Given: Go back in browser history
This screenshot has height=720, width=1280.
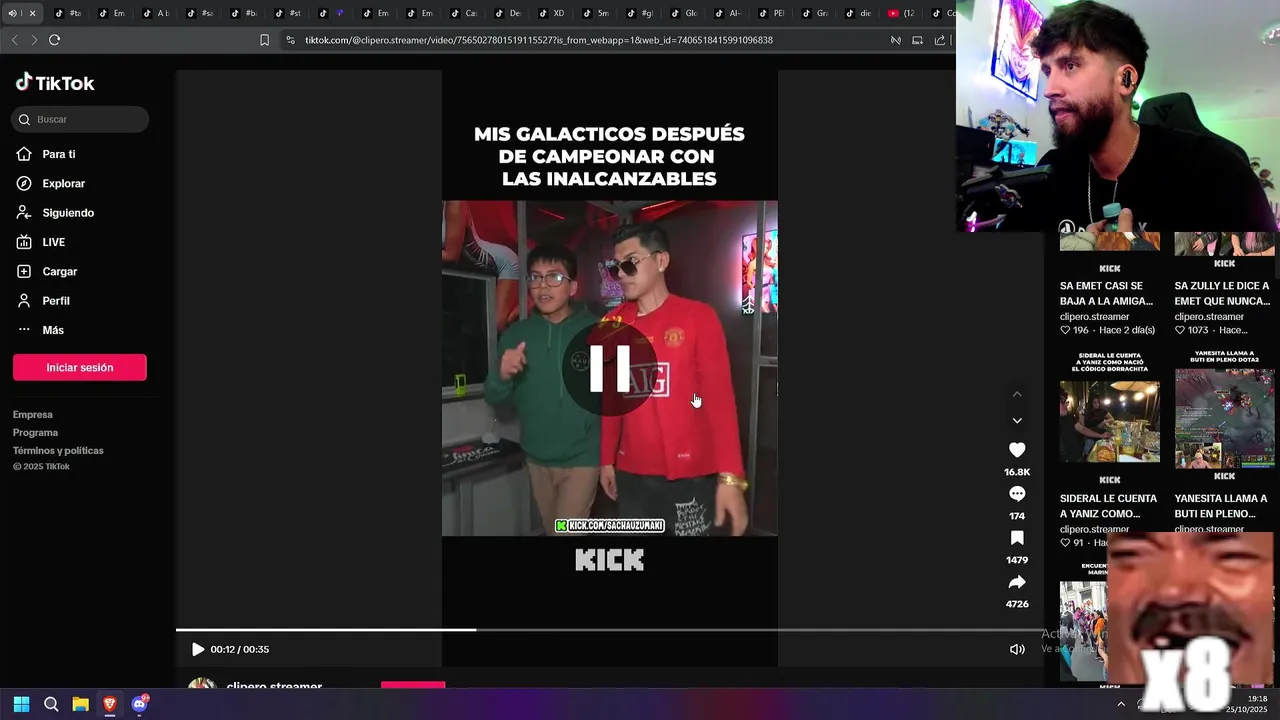Looking at the screenshot, I should click(x=14, y=40).
